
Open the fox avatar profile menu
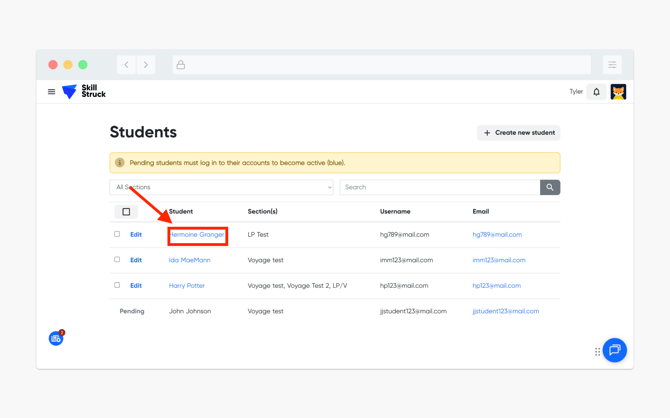(618, 91)
